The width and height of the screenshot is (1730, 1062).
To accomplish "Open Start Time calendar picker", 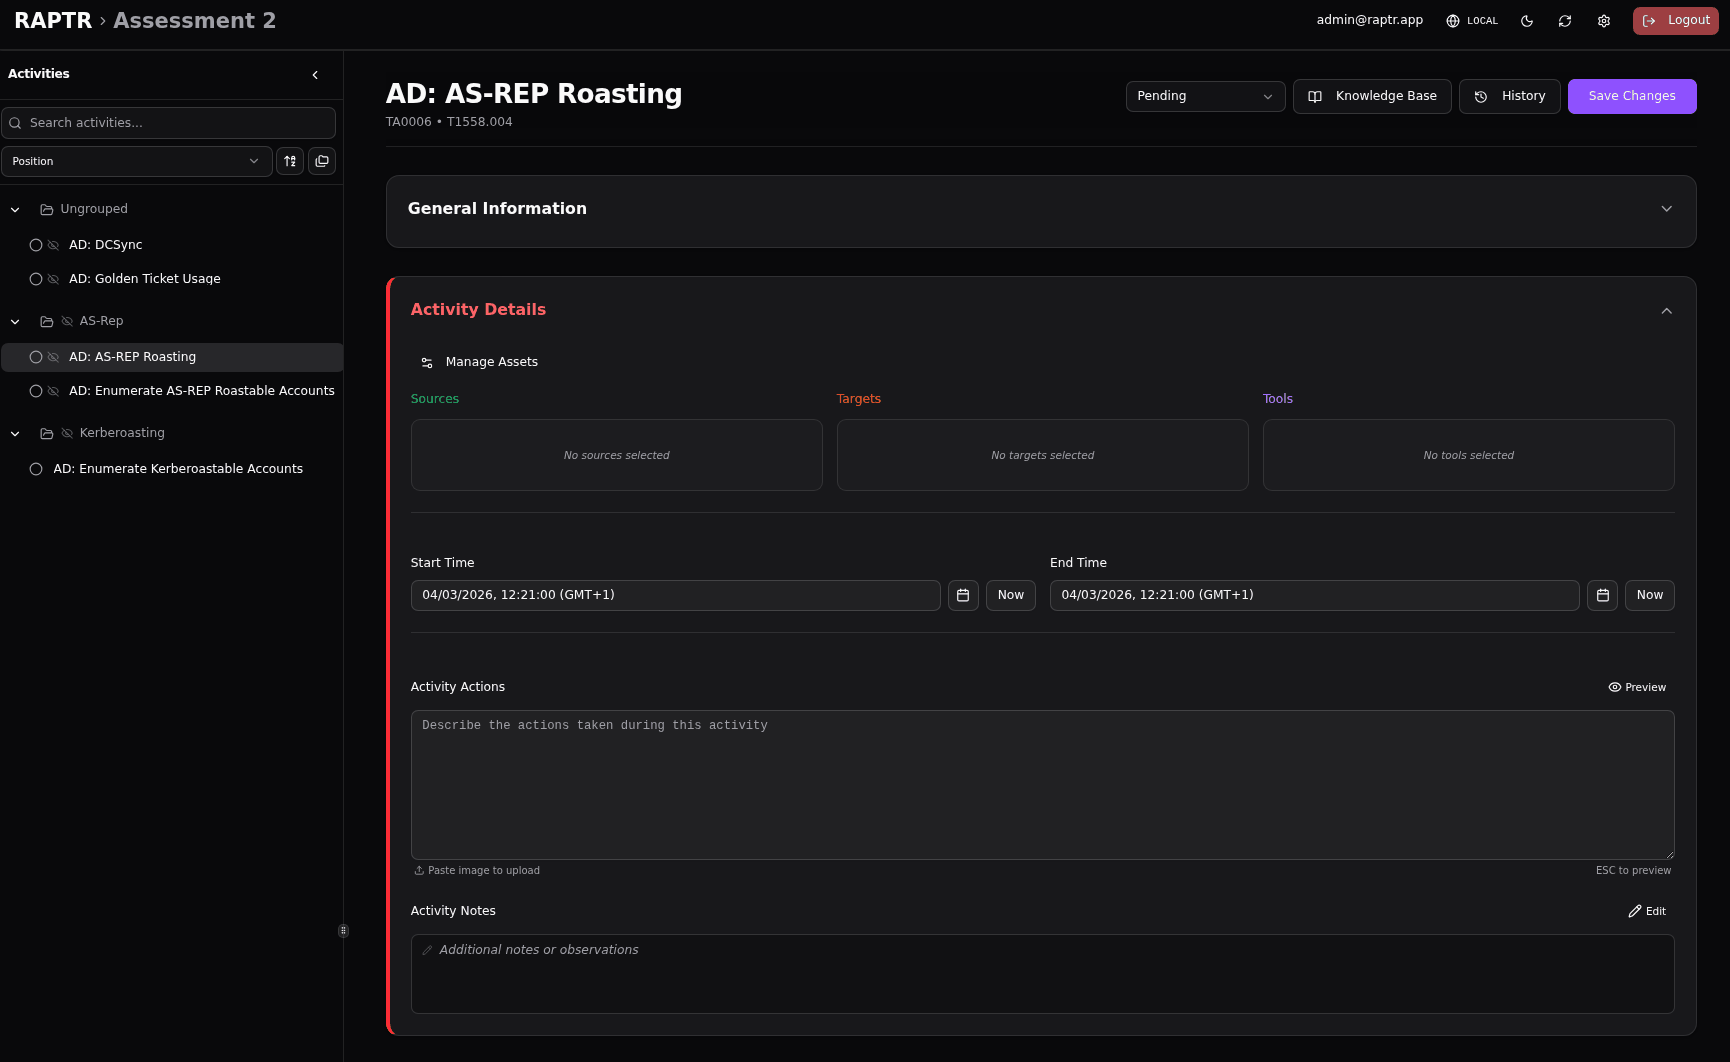I will tap(963, 595).
